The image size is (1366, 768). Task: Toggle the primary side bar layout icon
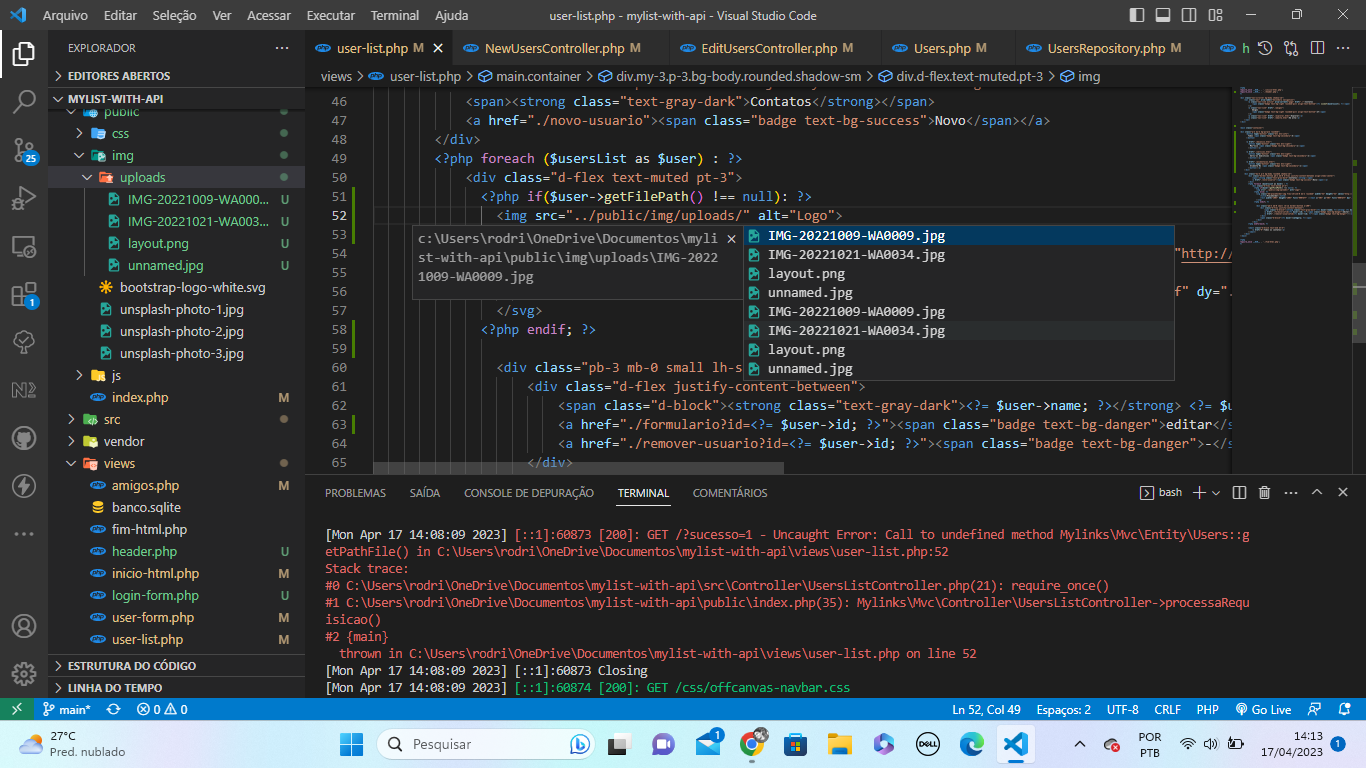pos(1137,15)
